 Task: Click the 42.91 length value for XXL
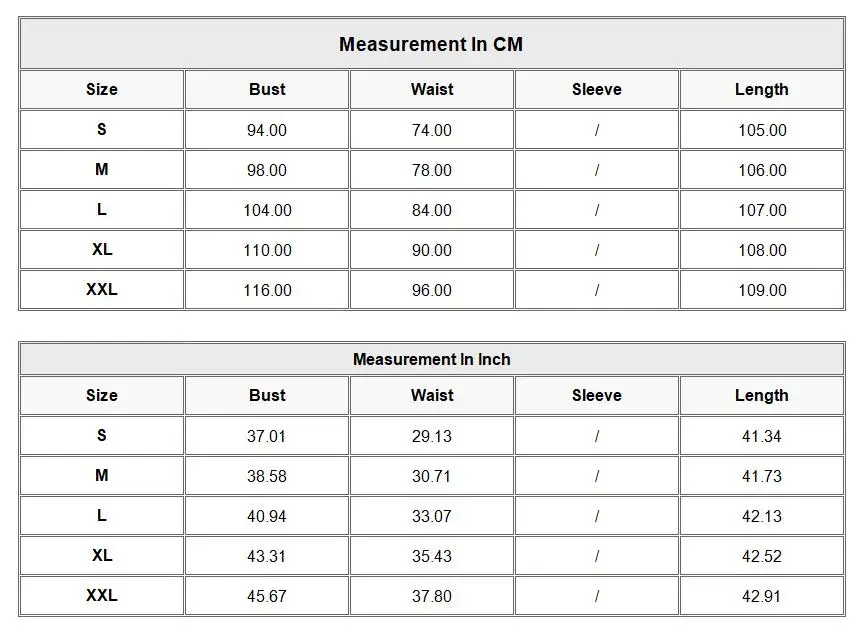762,596
